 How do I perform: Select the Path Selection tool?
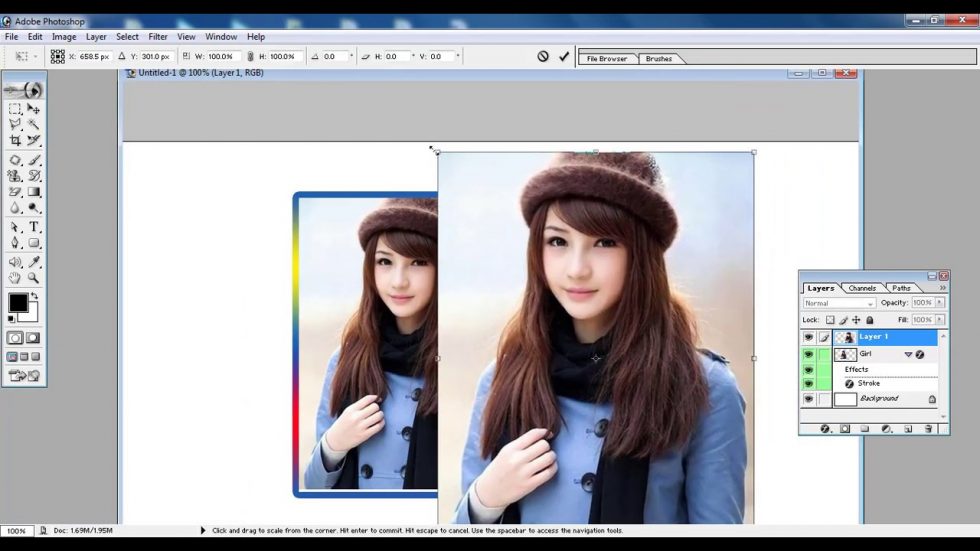coord(15,227)
